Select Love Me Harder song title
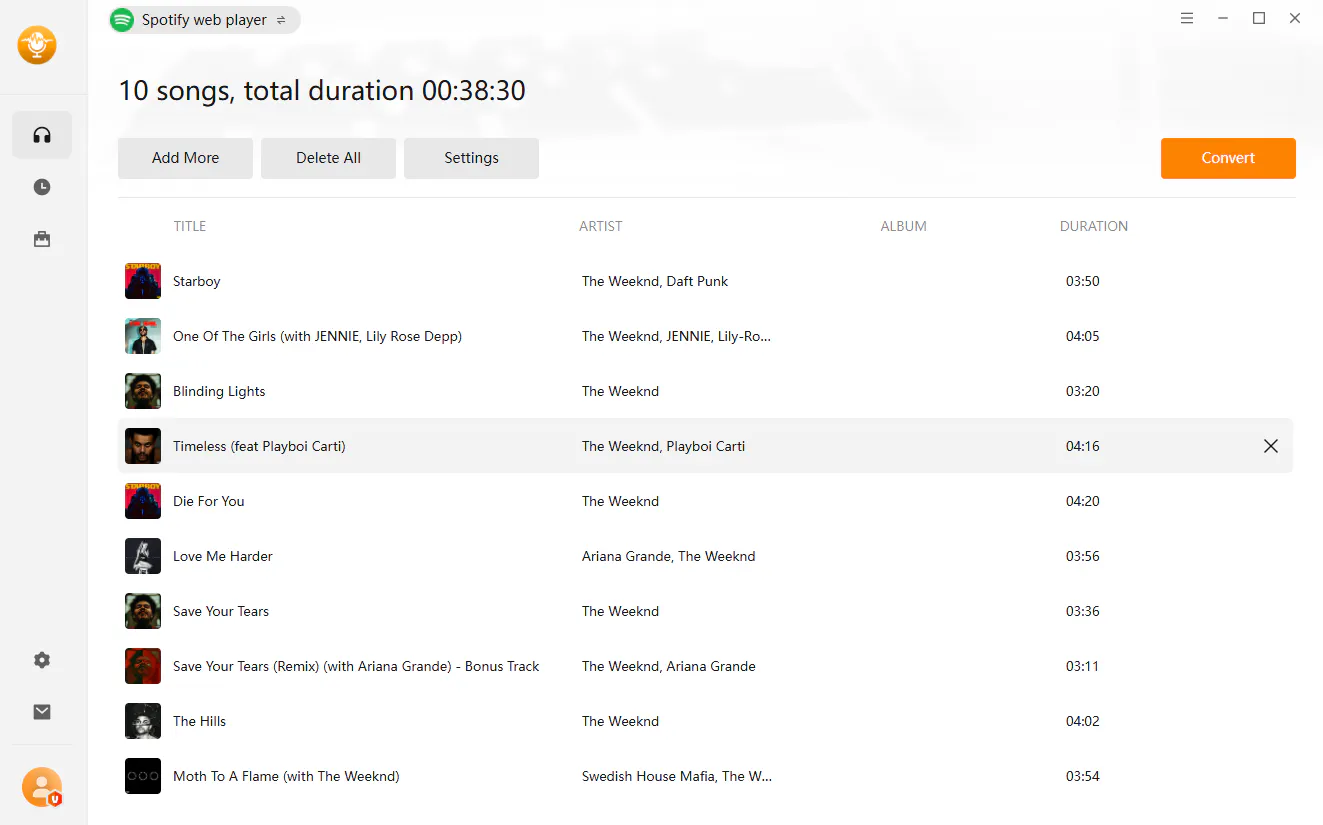 223,556
